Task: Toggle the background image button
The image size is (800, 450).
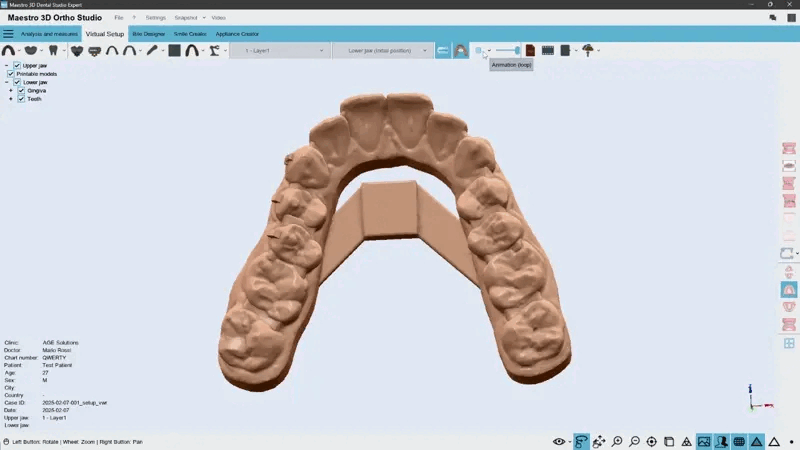Action: pos(704,441)
